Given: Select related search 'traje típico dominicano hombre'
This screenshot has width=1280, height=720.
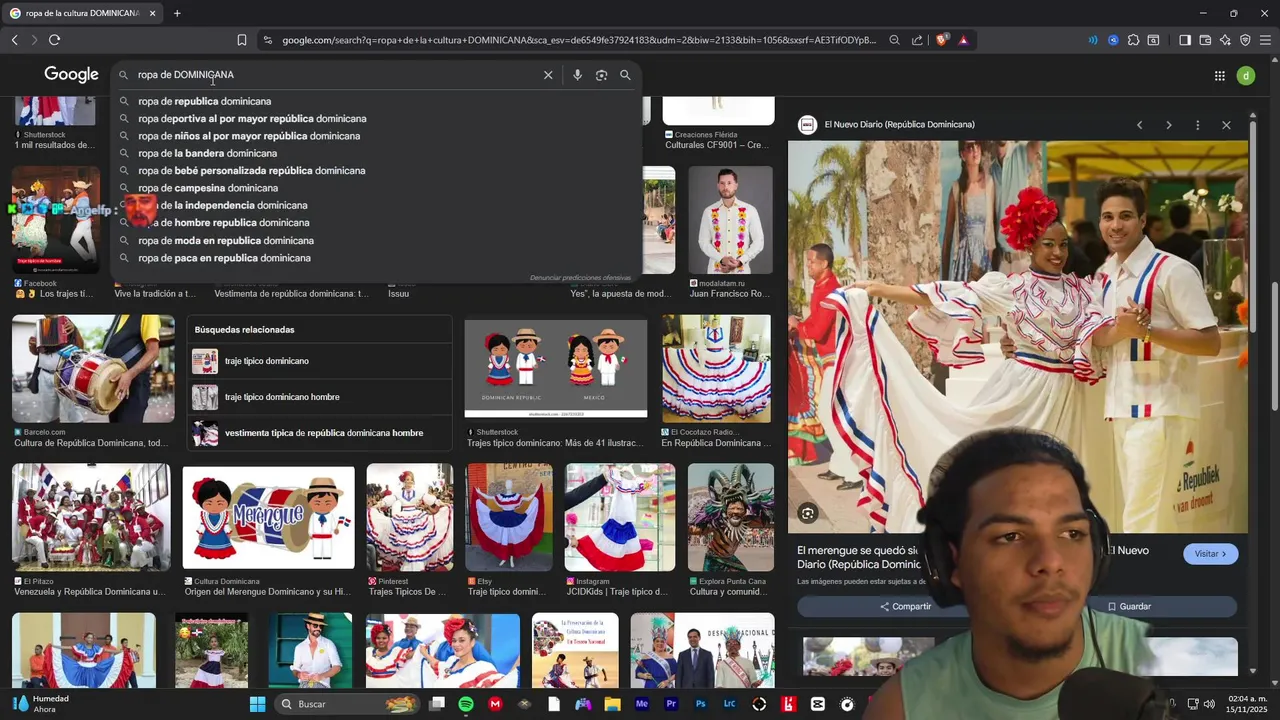Looking at the screenshot, I should (319, 397).
